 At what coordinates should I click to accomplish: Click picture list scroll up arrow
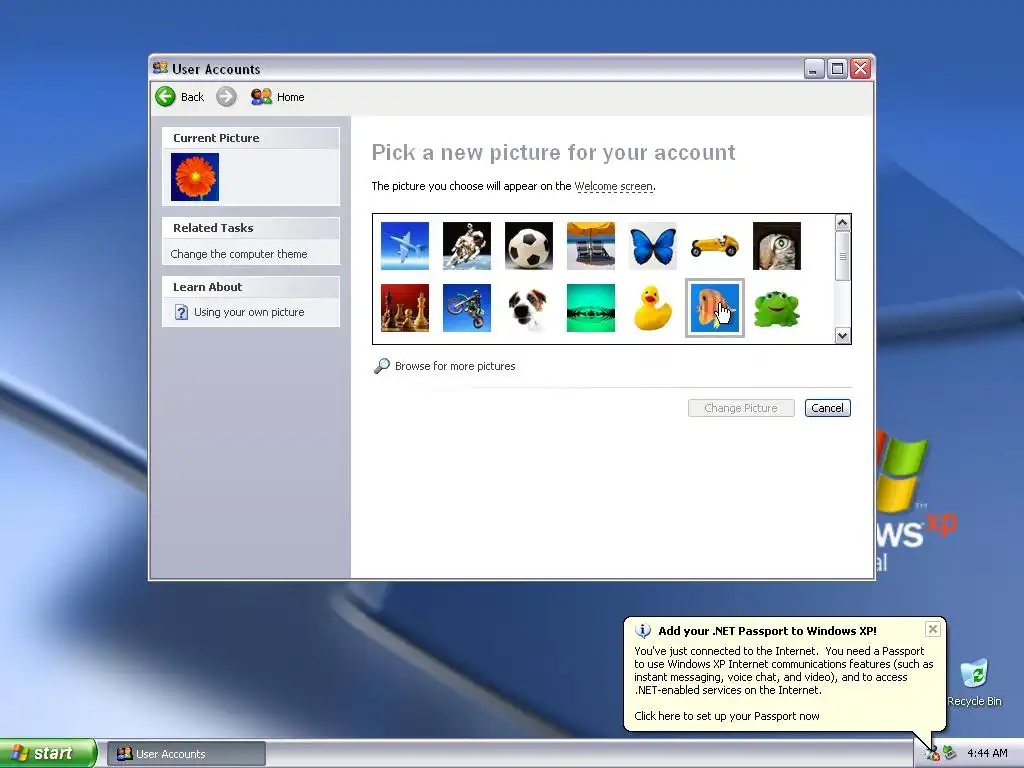point(842,223)
